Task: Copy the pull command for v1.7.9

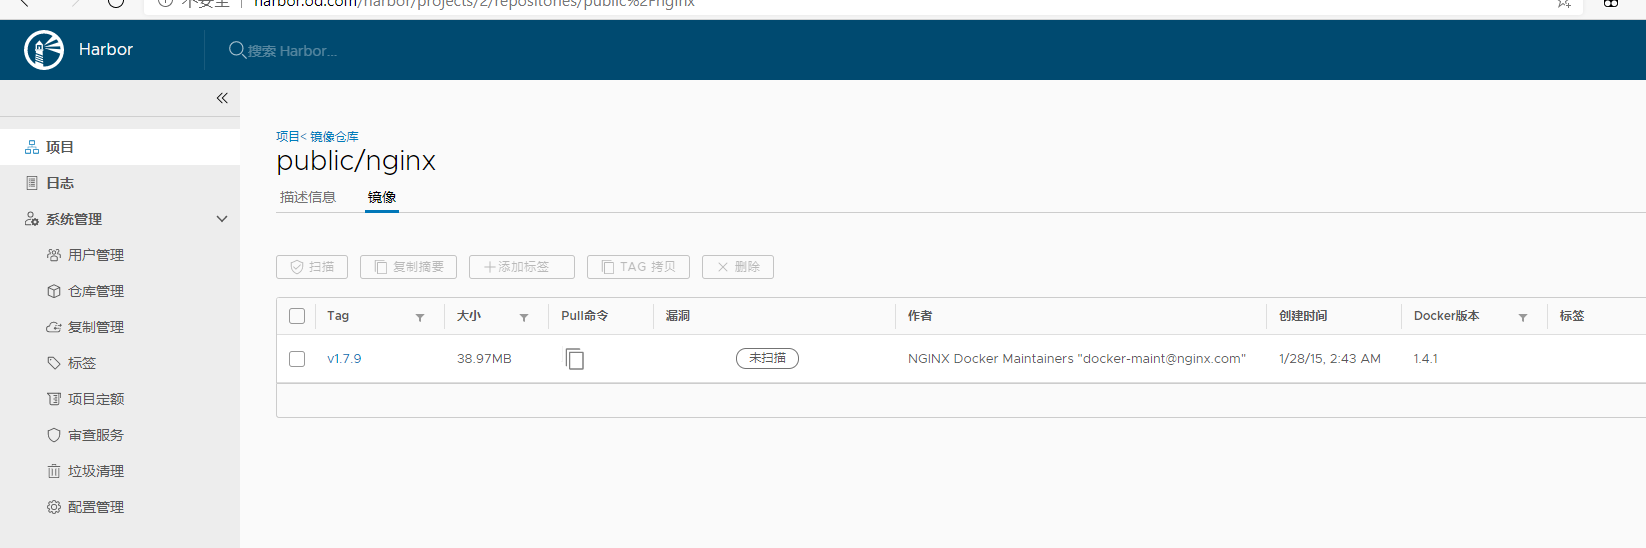Action: [x=574, y=358]
